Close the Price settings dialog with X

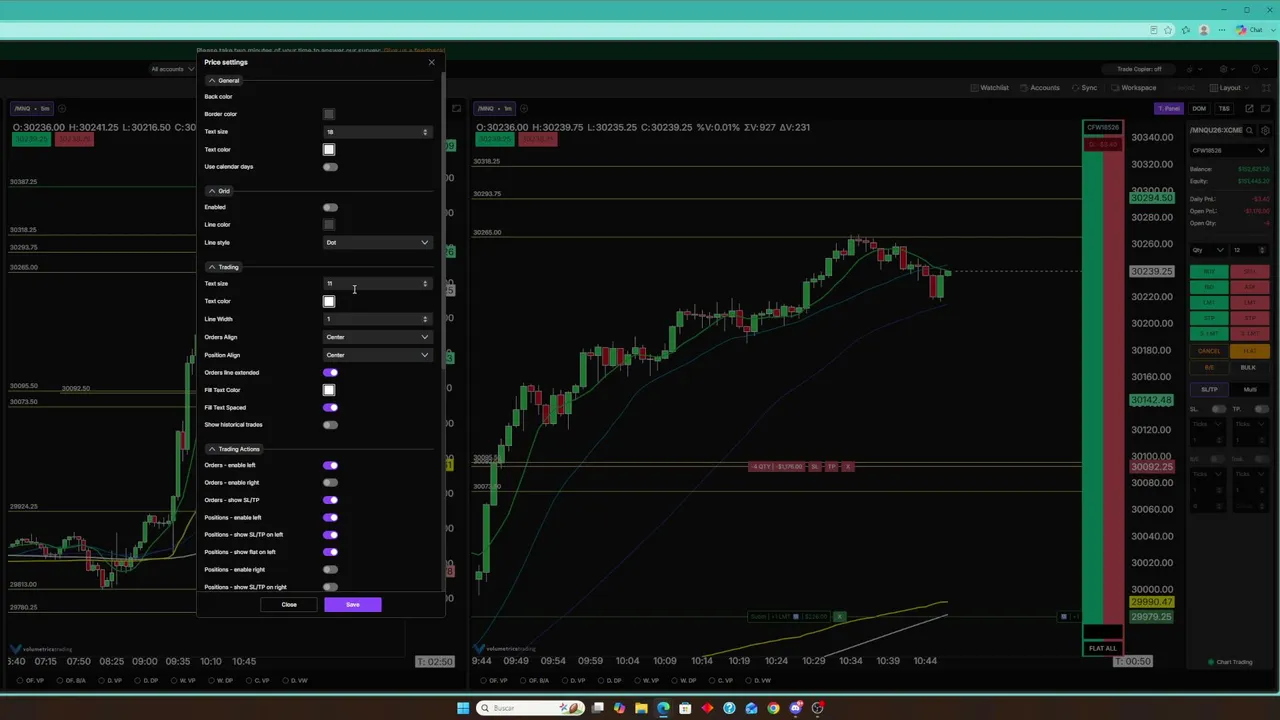pyautogui.click(x=432, y=62)
